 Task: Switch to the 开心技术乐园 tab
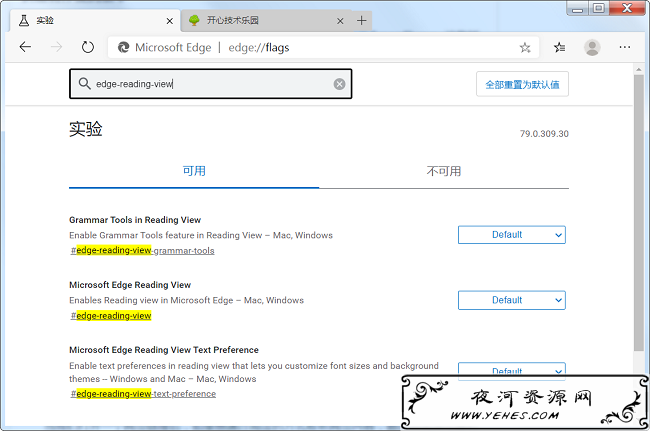(264, 20)
